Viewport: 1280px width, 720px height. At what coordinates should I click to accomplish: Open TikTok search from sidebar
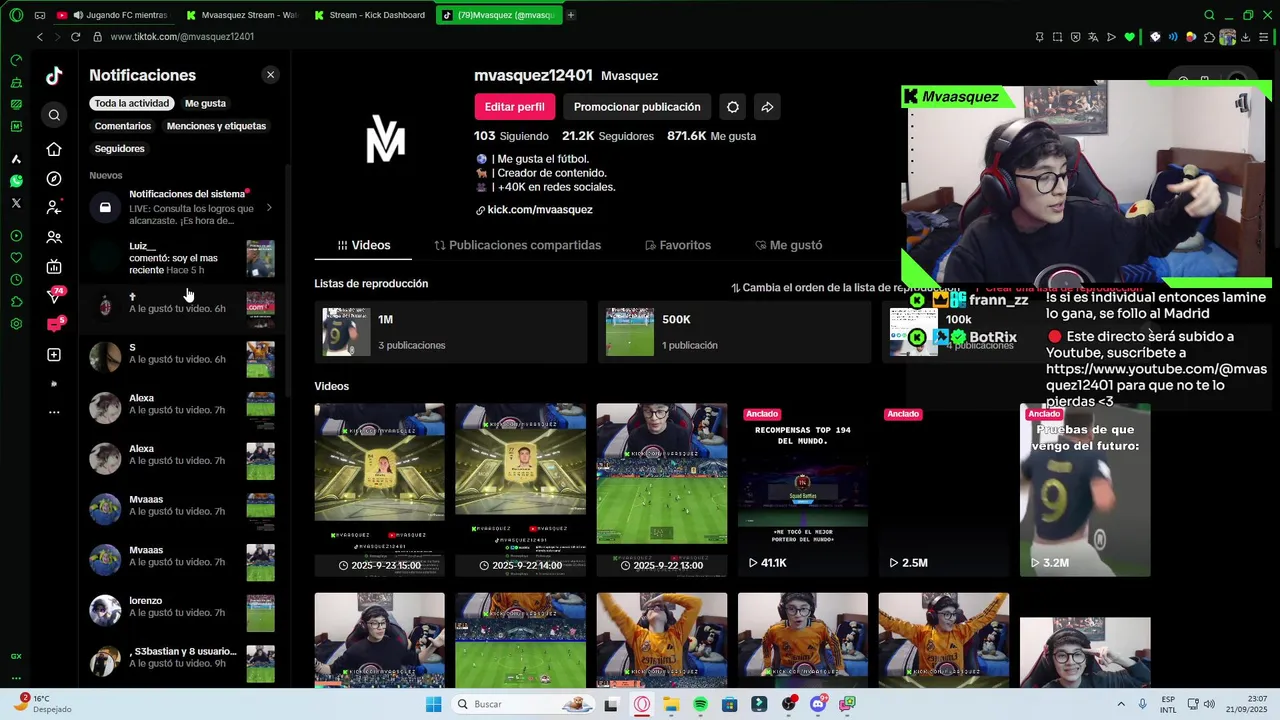click(x=54, y=115)
